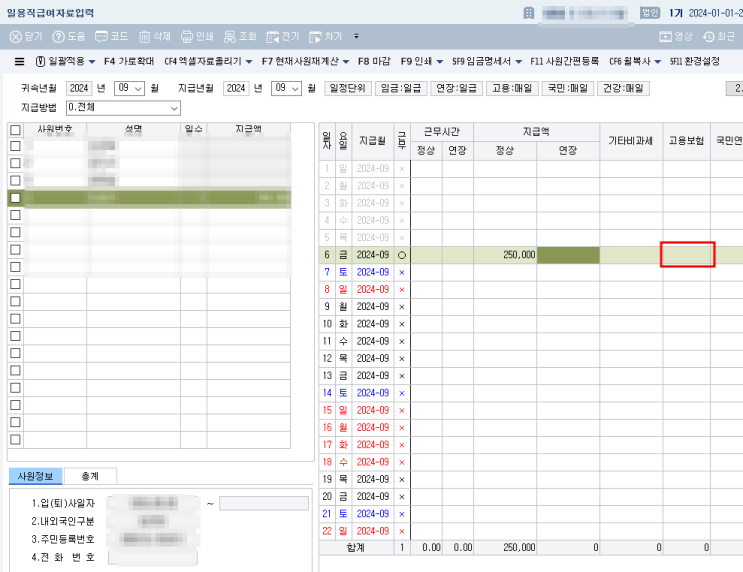Toggle the 근무 X mark for day 22
Screen dimensions: 743x572
click(x=402, y=531)
